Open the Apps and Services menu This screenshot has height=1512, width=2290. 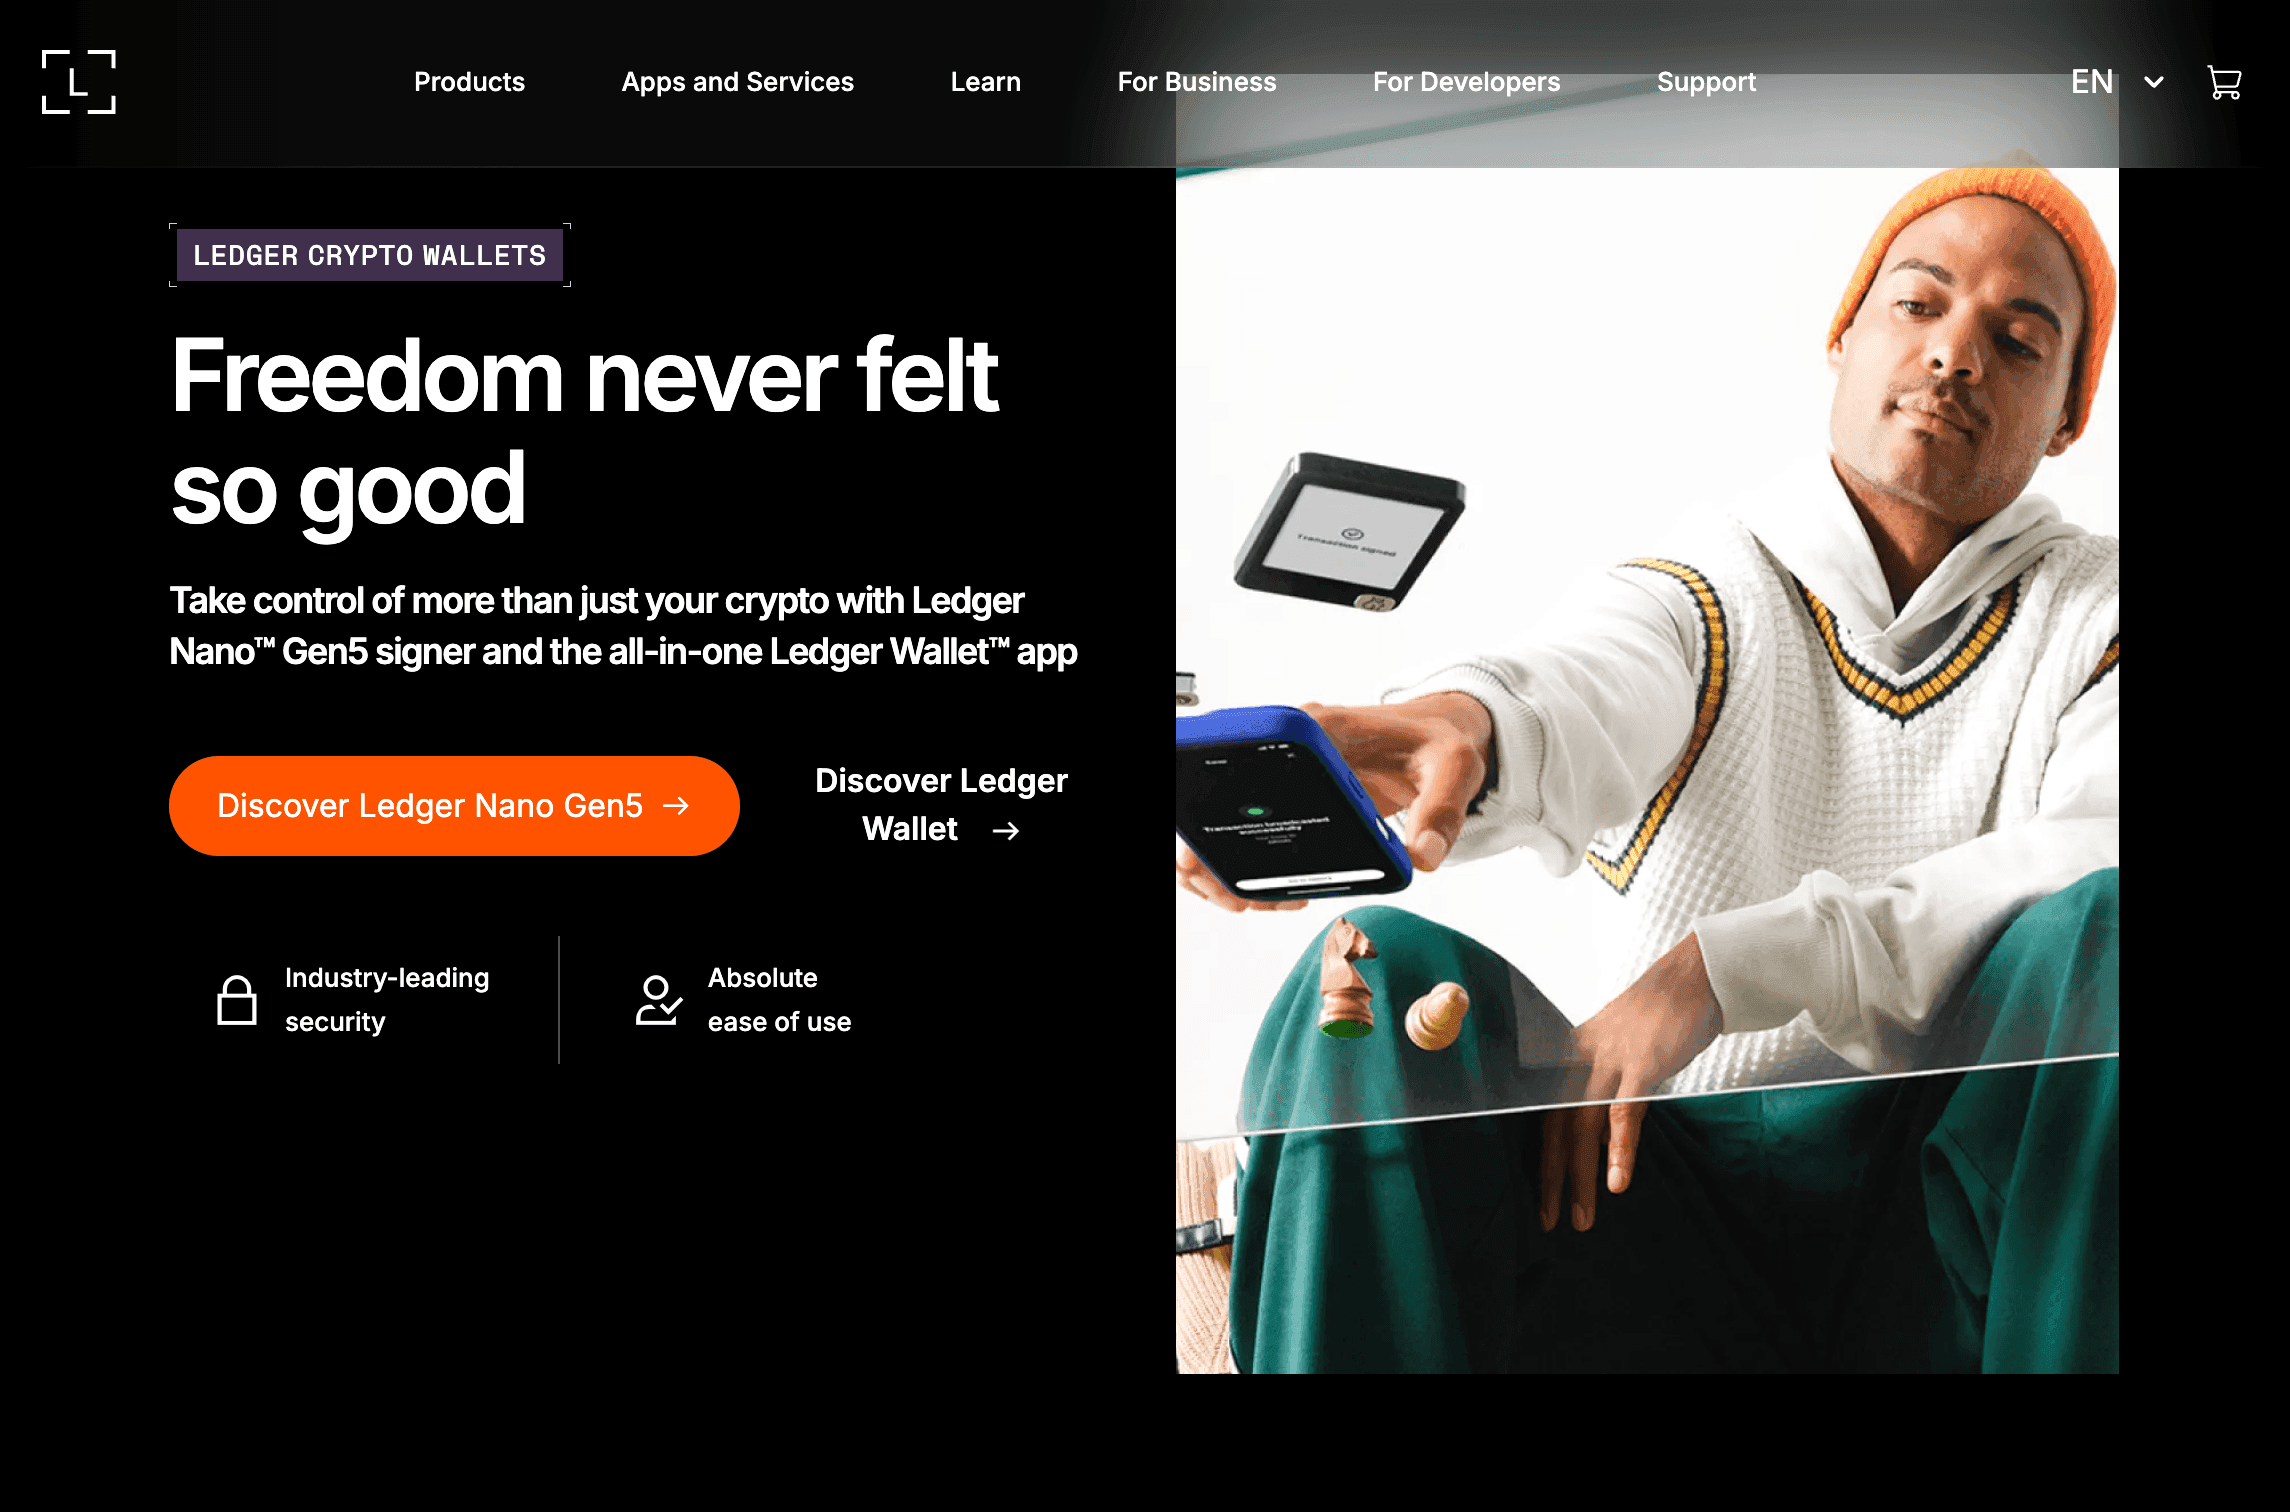(x=738, y=82)
